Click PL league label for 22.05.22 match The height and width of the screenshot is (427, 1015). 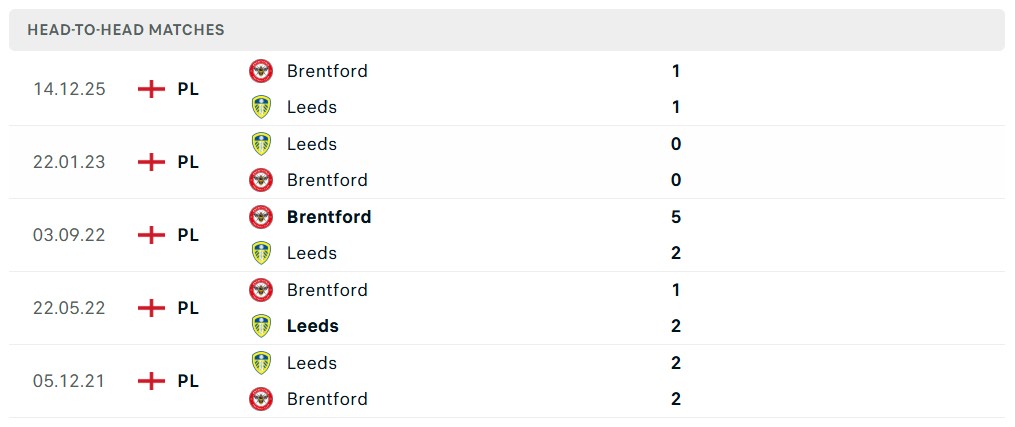(188, 308)
